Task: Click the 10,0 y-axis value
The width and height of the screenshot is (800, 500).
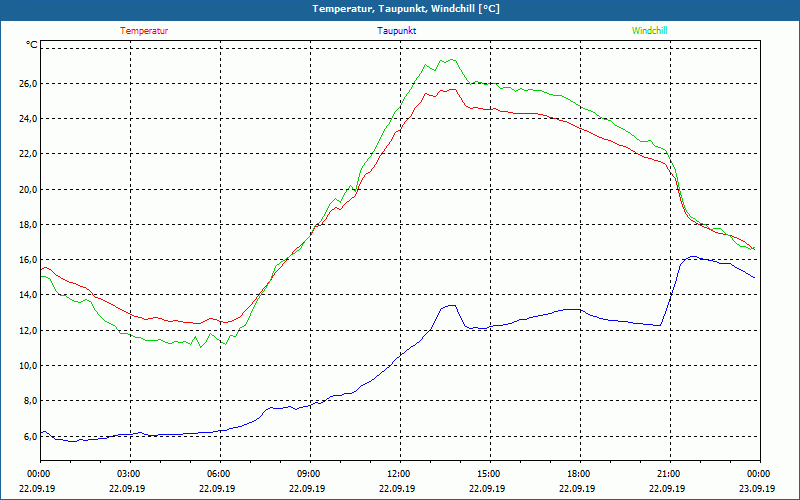Action: [x=28, y=366]
